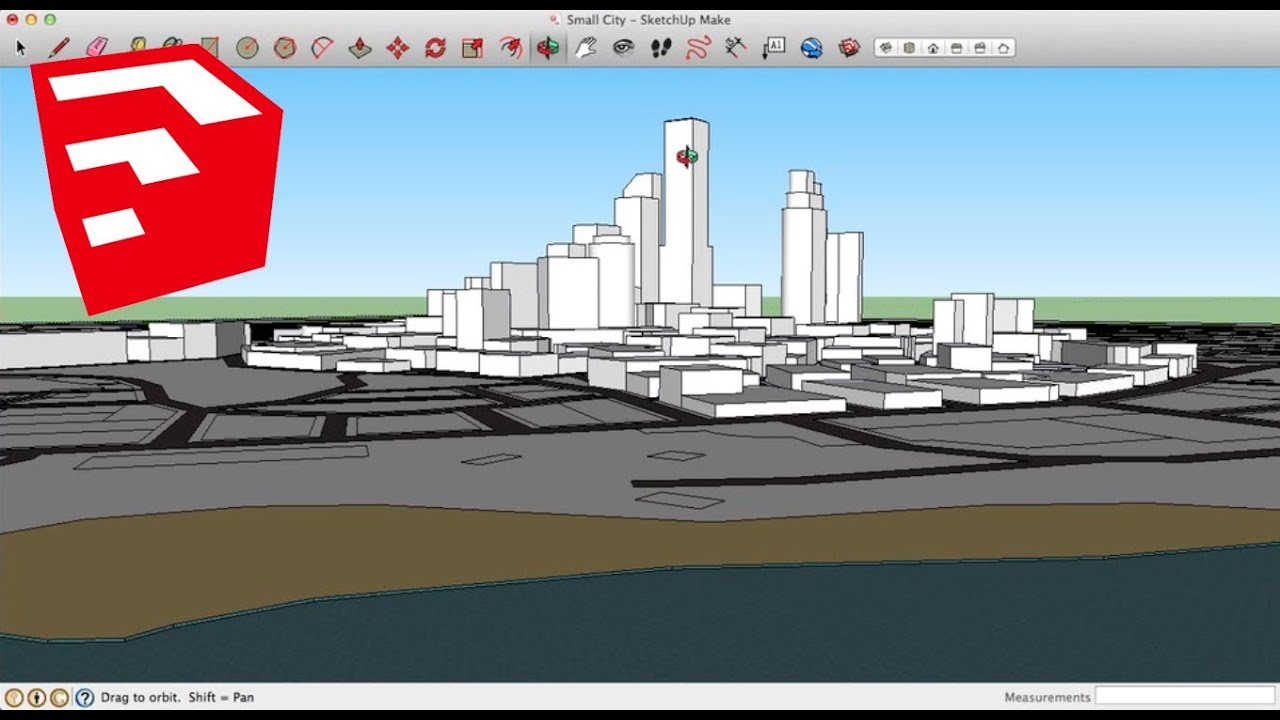Switch to Iso view

click(886, 47)
